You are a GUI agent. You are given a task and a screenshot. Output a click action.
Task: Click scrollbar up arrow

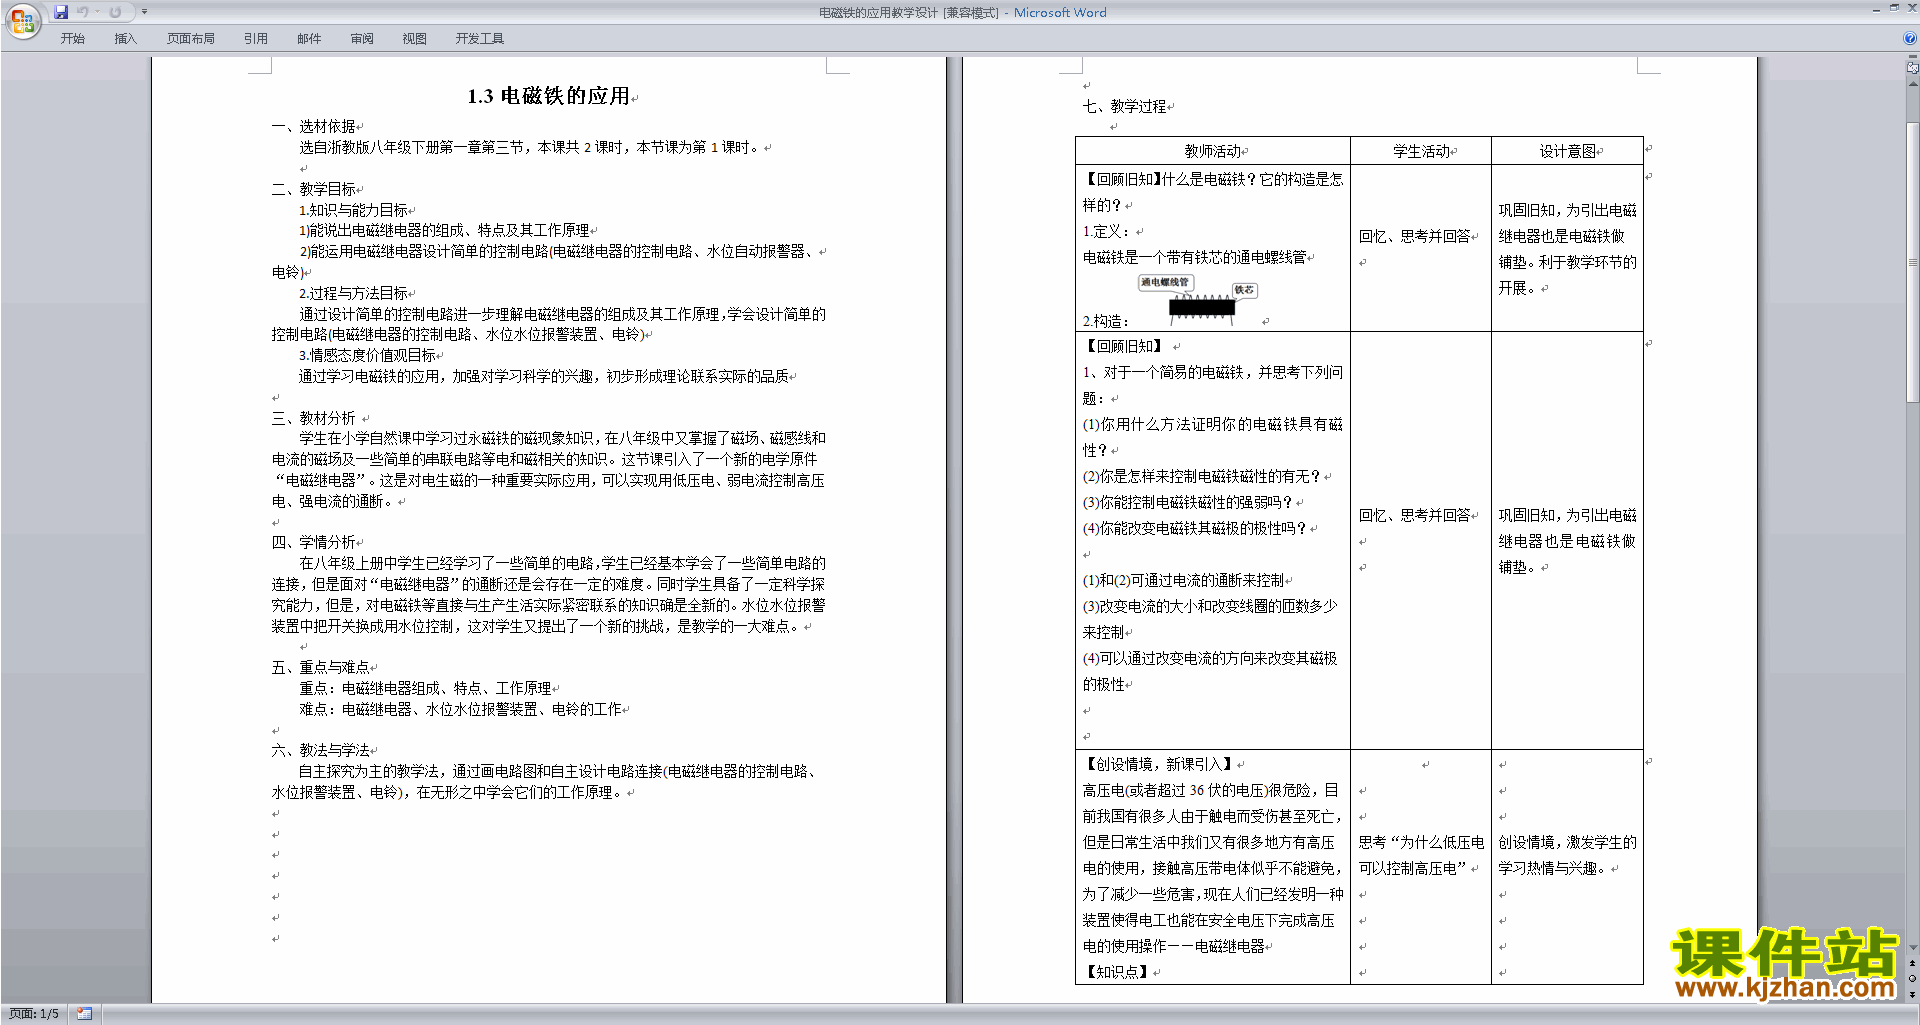(1913, 84)
